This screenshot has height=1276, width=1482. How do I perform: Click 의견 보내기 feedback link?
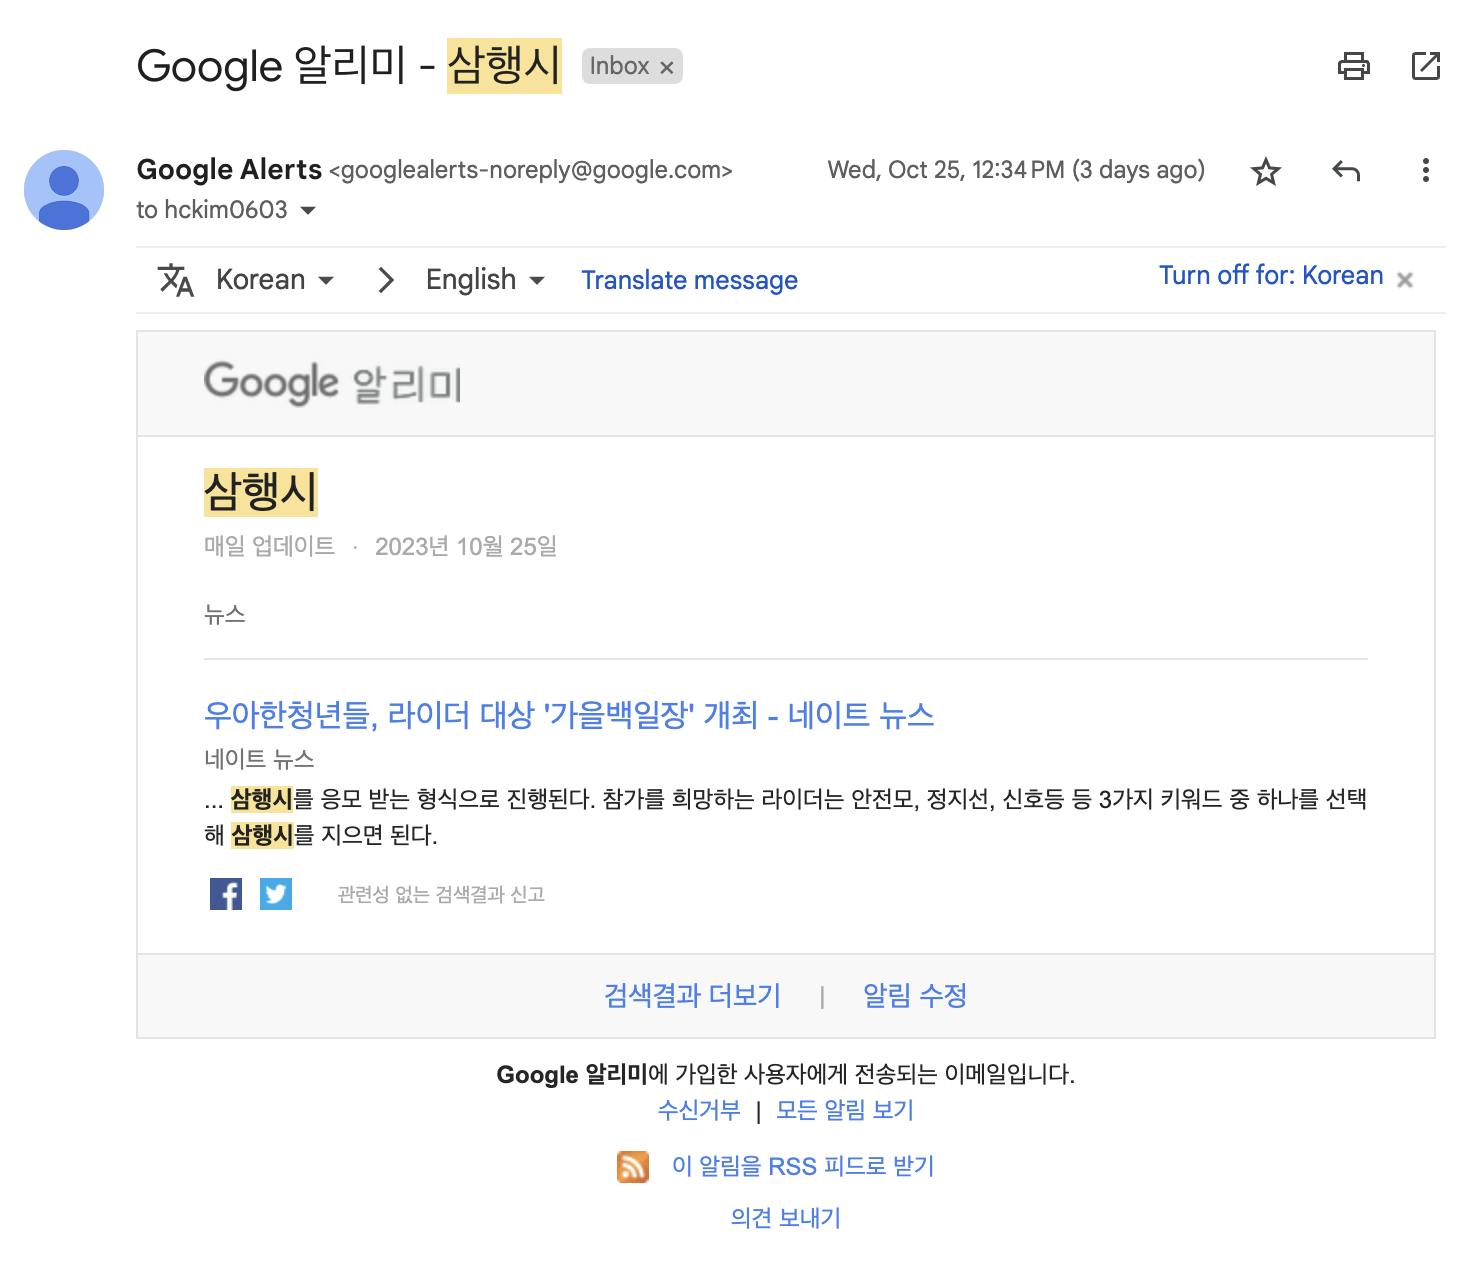point(786,1218)
